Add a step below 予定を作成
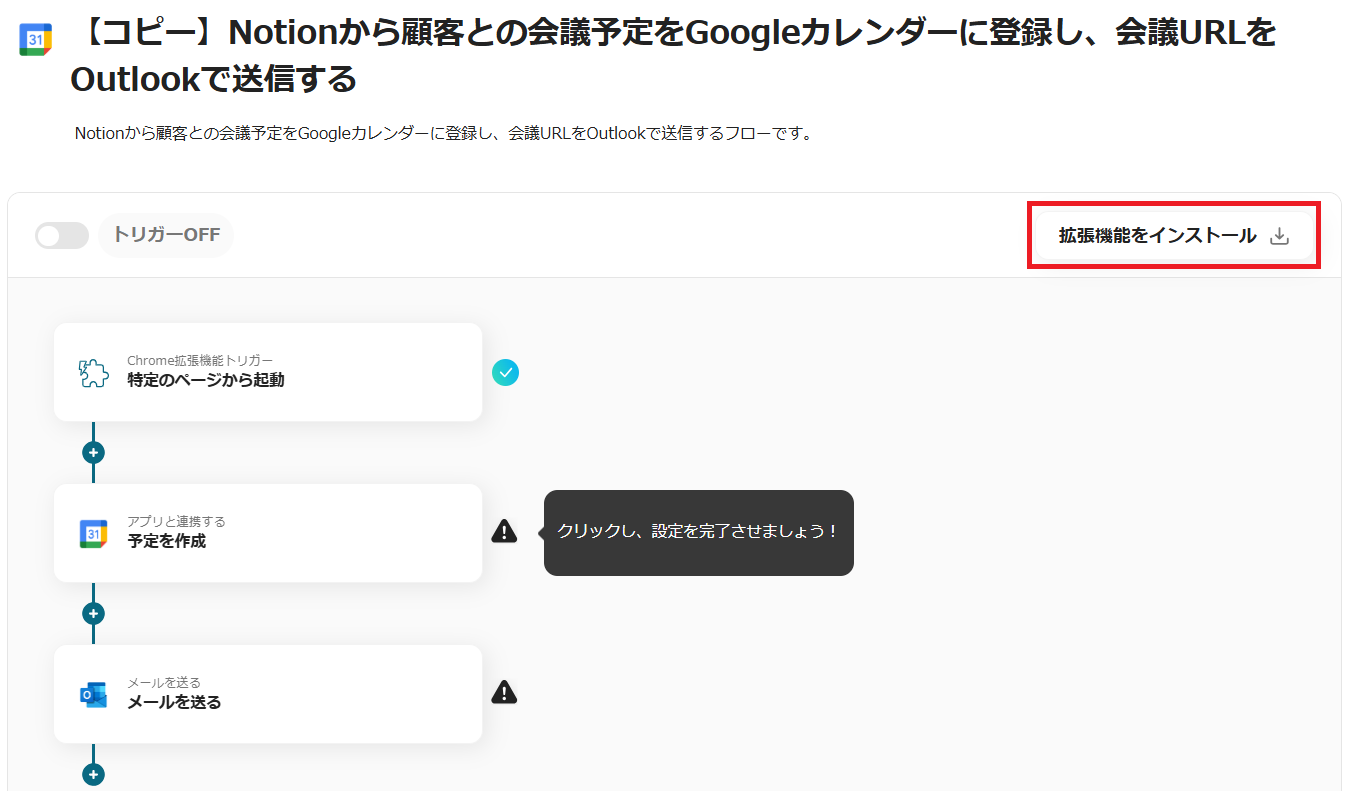The width and height of the screenshot is (1352, 791). (94, 614)
